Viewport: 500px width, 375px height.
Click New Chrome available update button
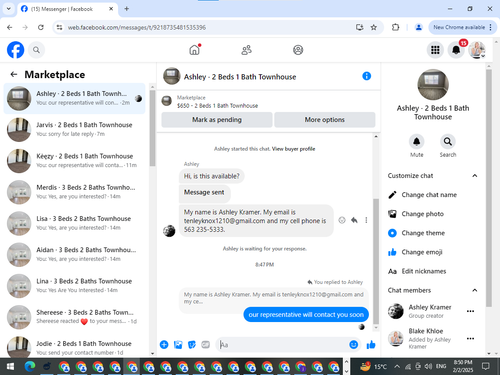463,27
